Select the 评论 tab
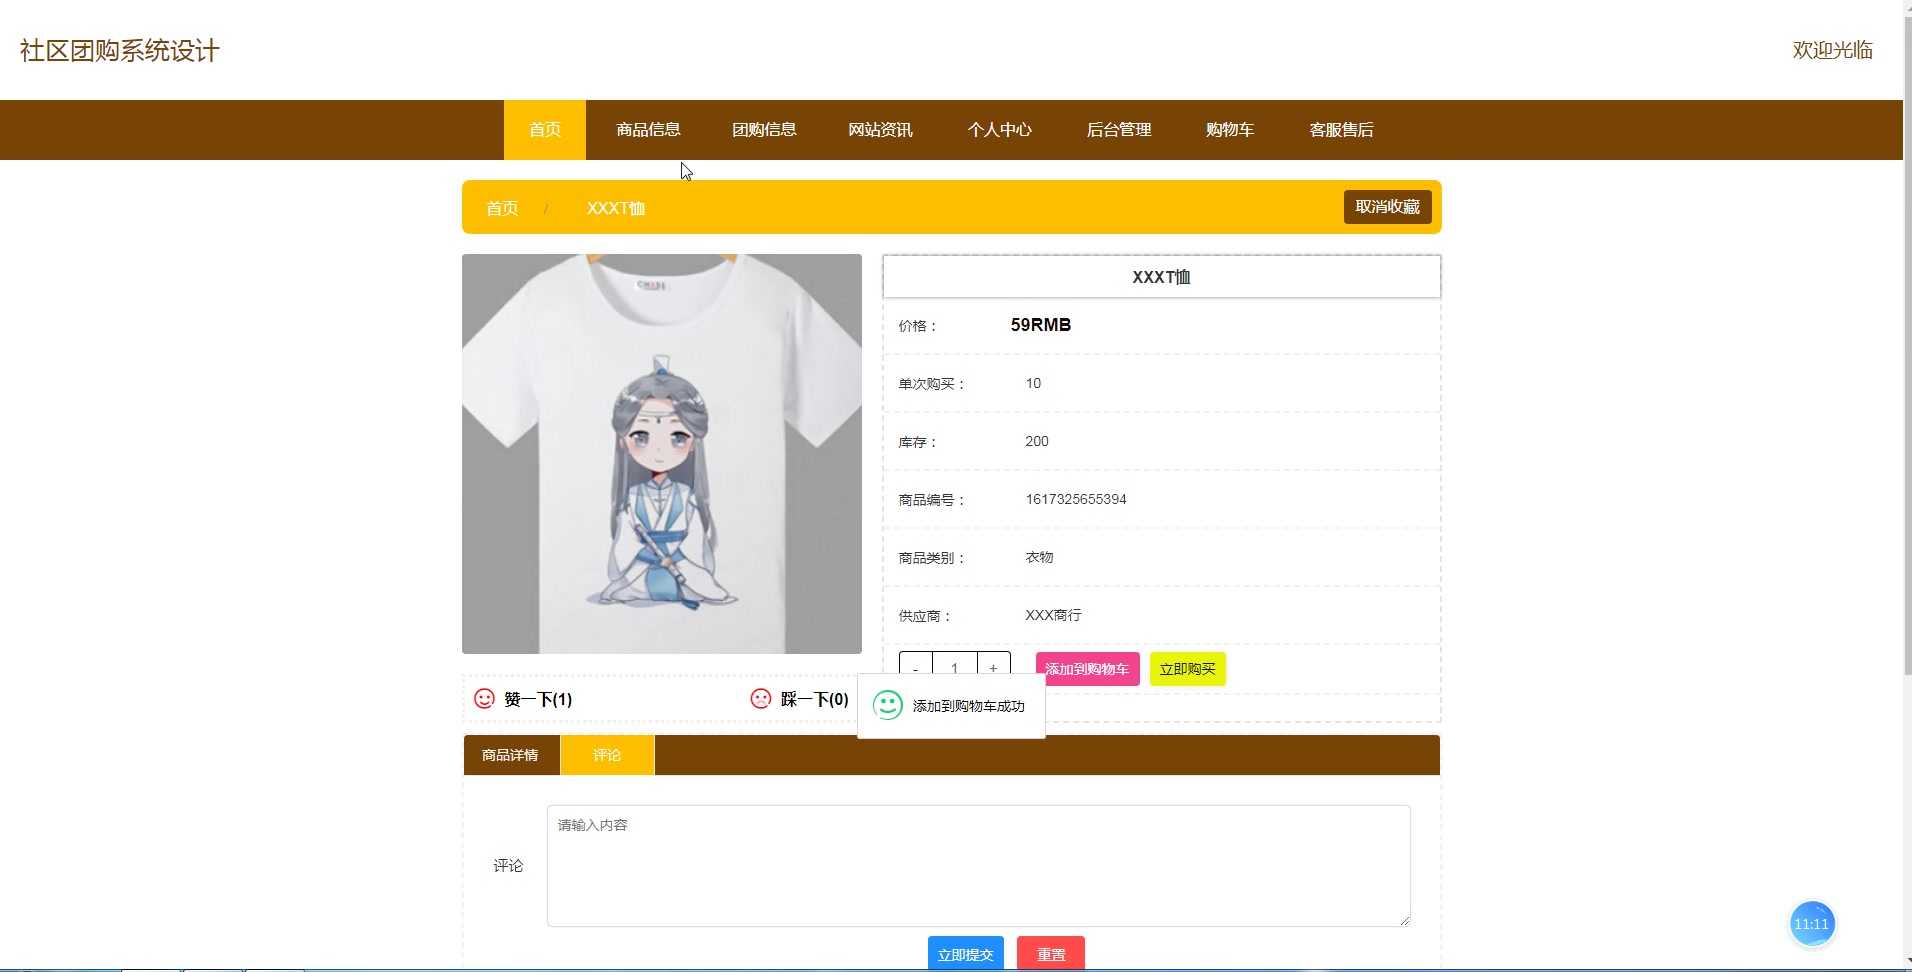 pyautogui.click(x=607, y=755)
